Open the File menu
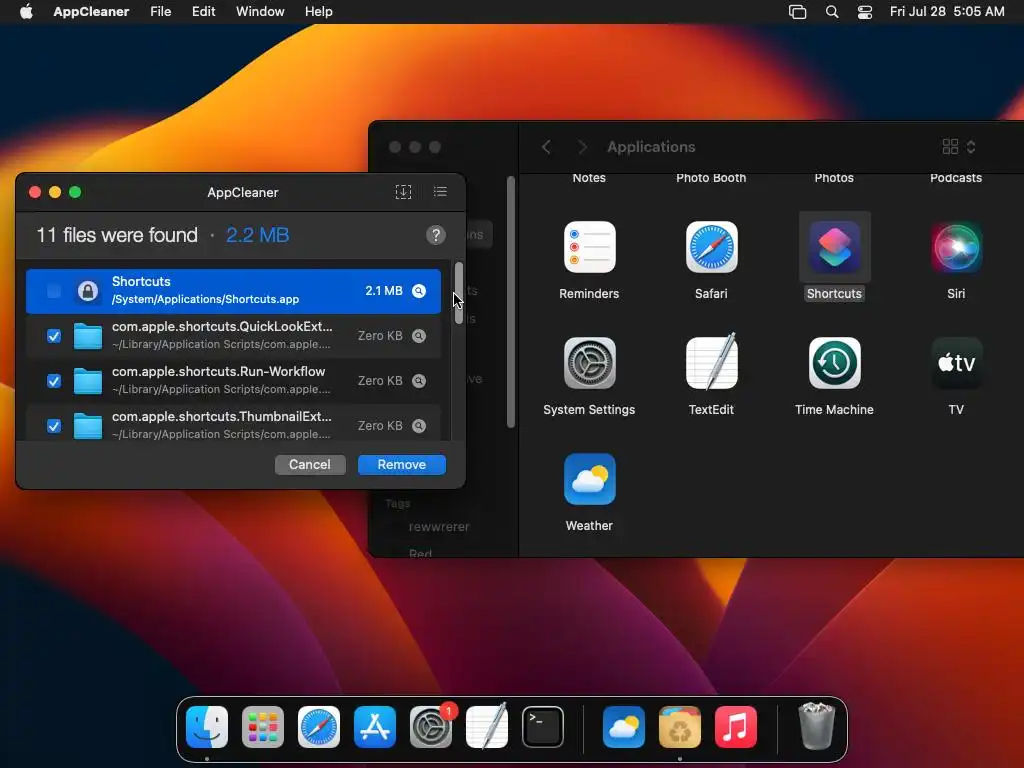 click(x=161, y=11)
